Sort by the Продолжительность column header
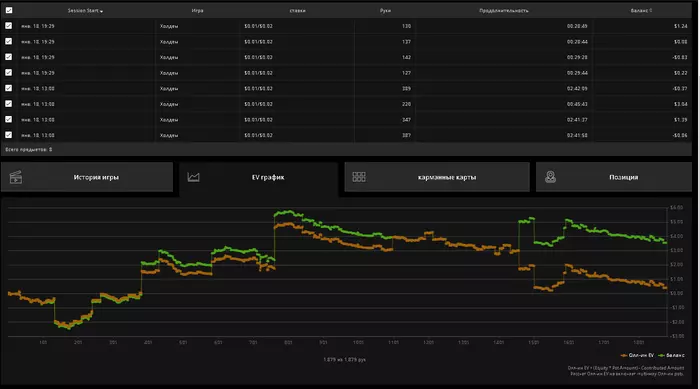This screenshot has height=389, width=700. (504, 10)
